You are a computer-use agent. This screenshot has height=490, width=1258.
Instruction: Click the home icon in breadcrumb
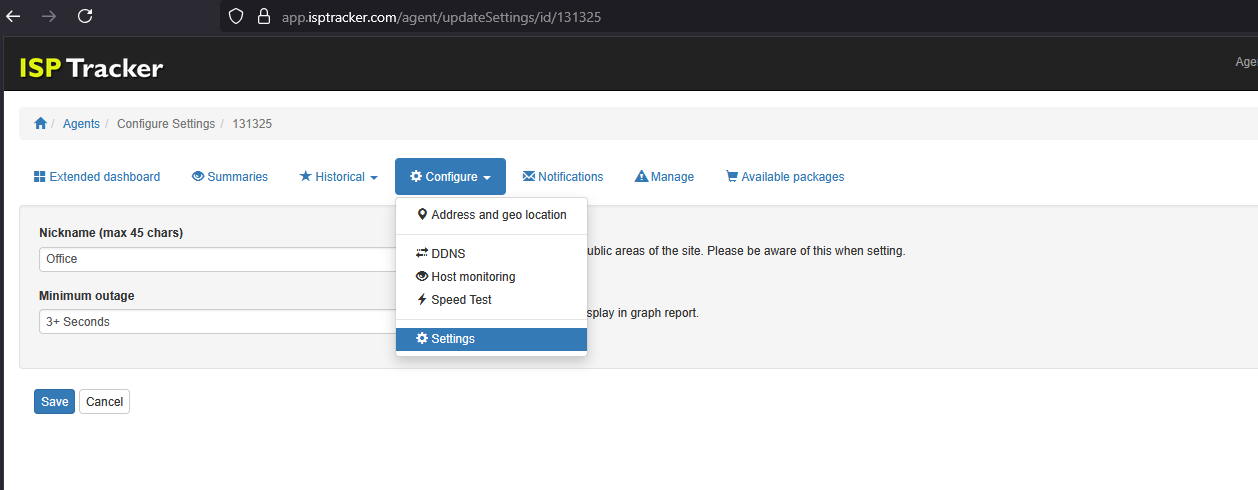[x=40, y=124]
